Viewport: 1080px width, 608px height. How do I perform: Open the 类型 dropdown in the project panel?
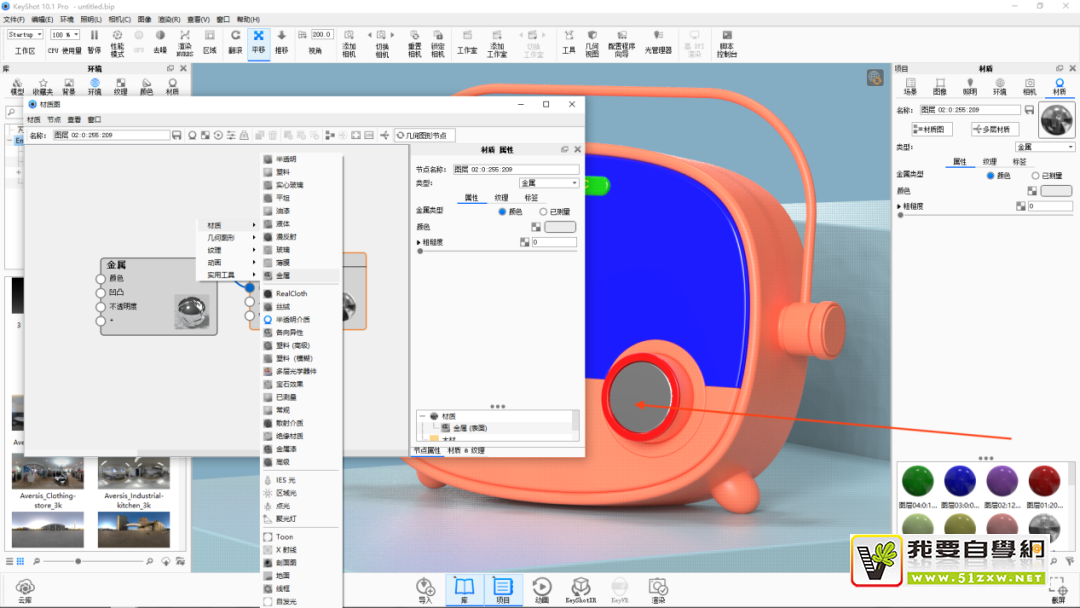[1044, 147]
